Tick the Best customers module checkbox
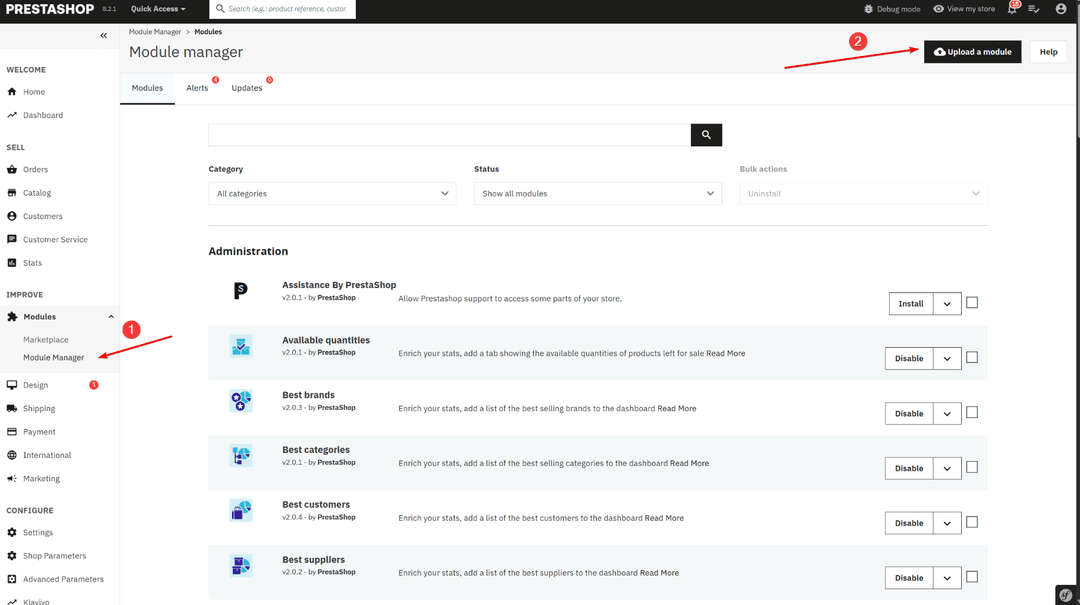 pyautogui.click(x=972, y=522)
